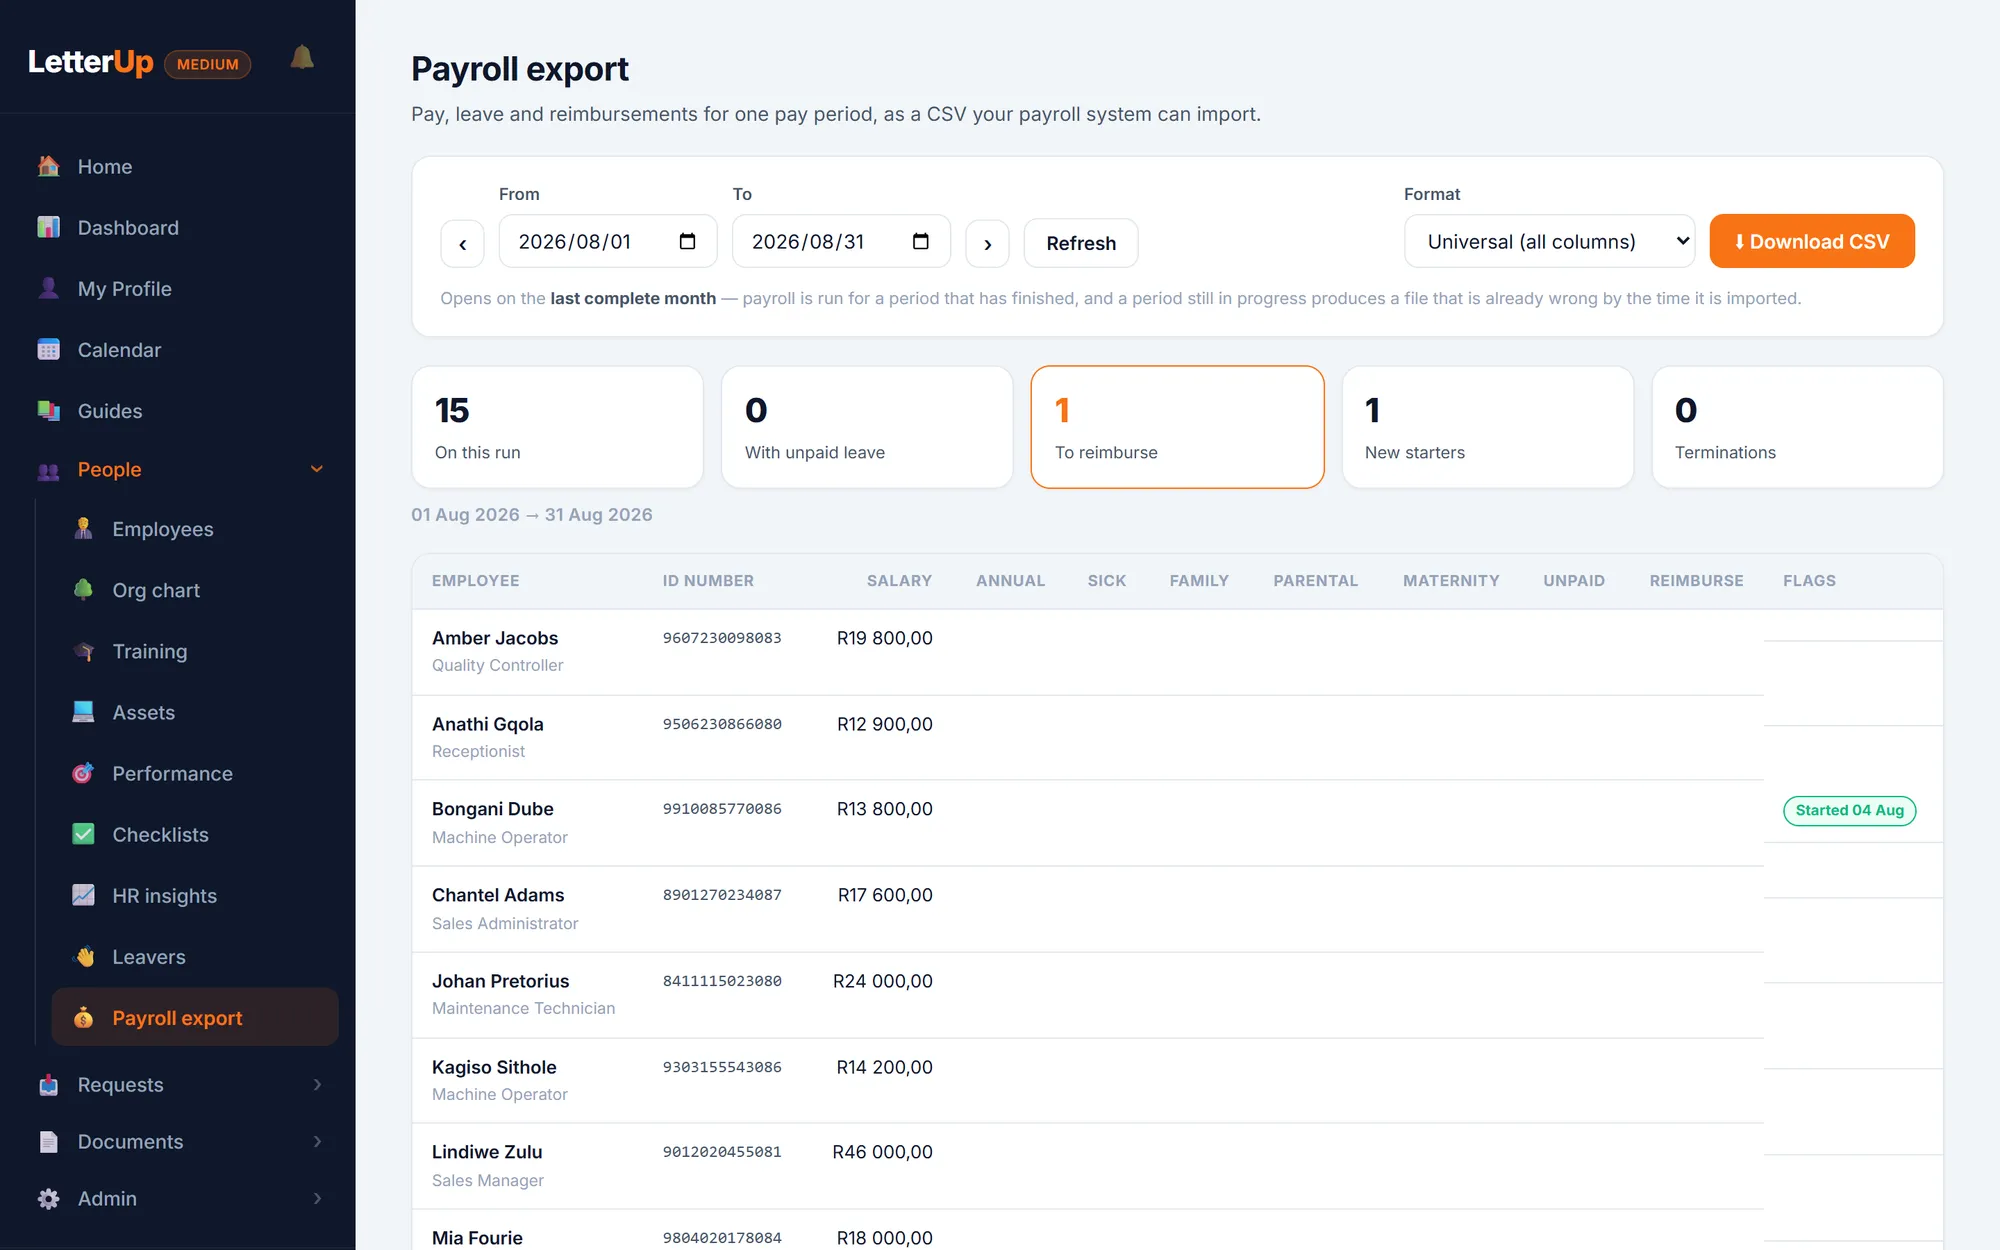Open Employees page
Screen dimensions: 2000x1250
(x=195, y=528)
